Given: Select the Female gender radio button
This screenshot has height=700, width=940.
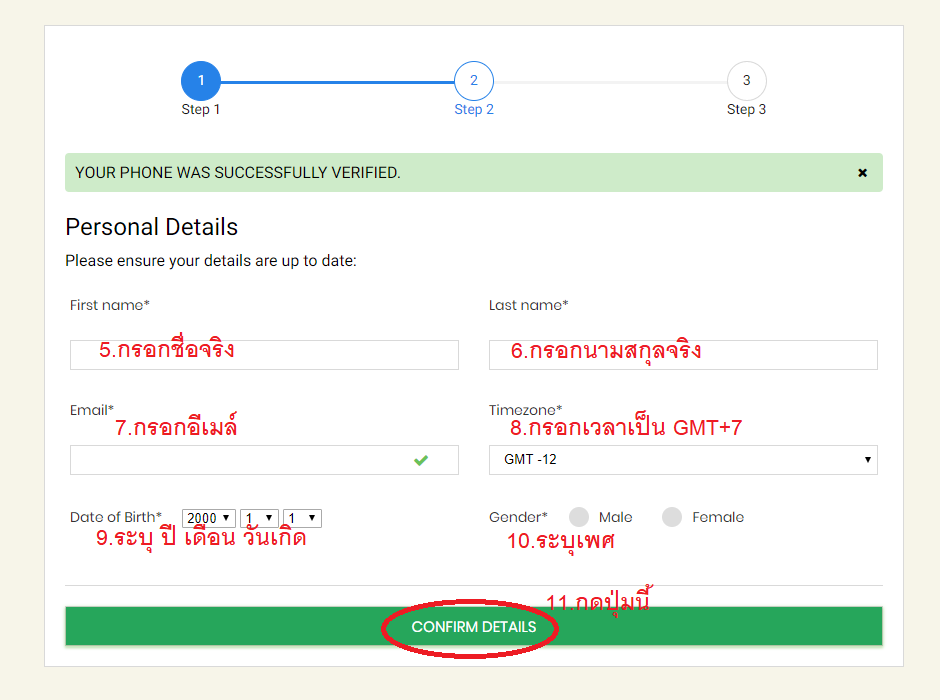Looking at the screenshot, I should [x=671, y=517].
